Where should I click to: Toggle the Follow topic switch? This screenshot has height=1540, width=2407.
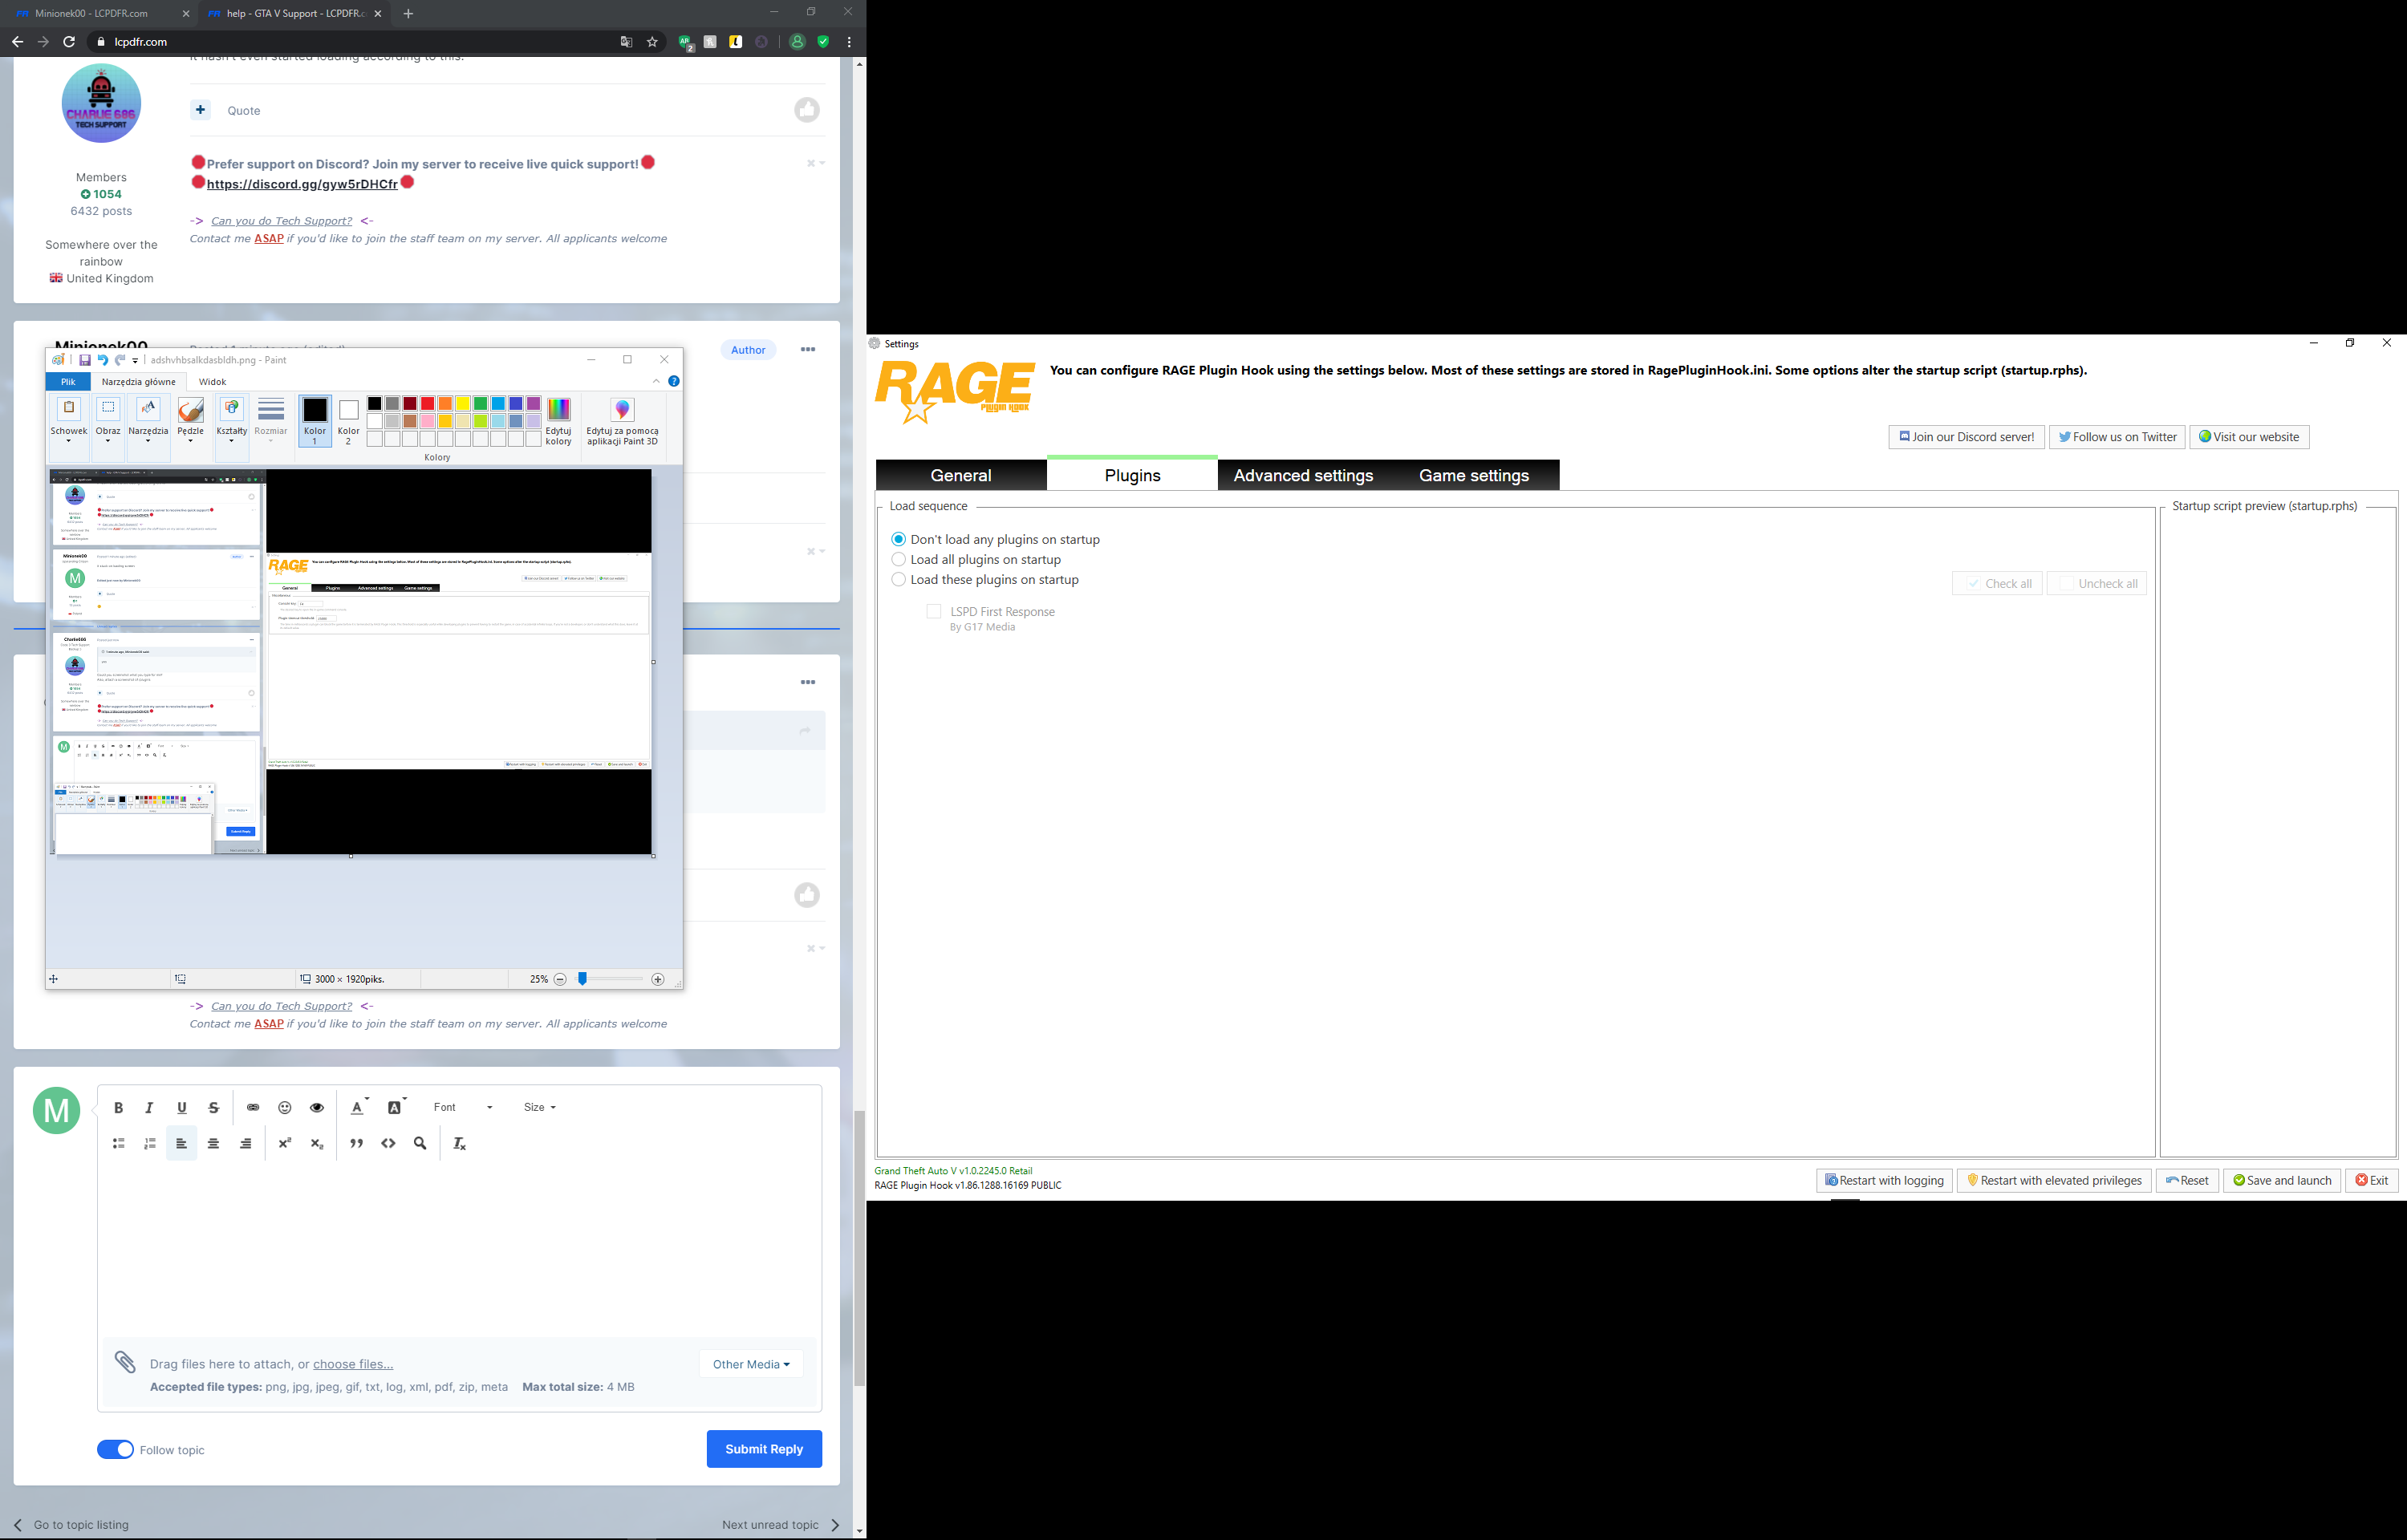pyautogui.click(x=115, y=1450)
